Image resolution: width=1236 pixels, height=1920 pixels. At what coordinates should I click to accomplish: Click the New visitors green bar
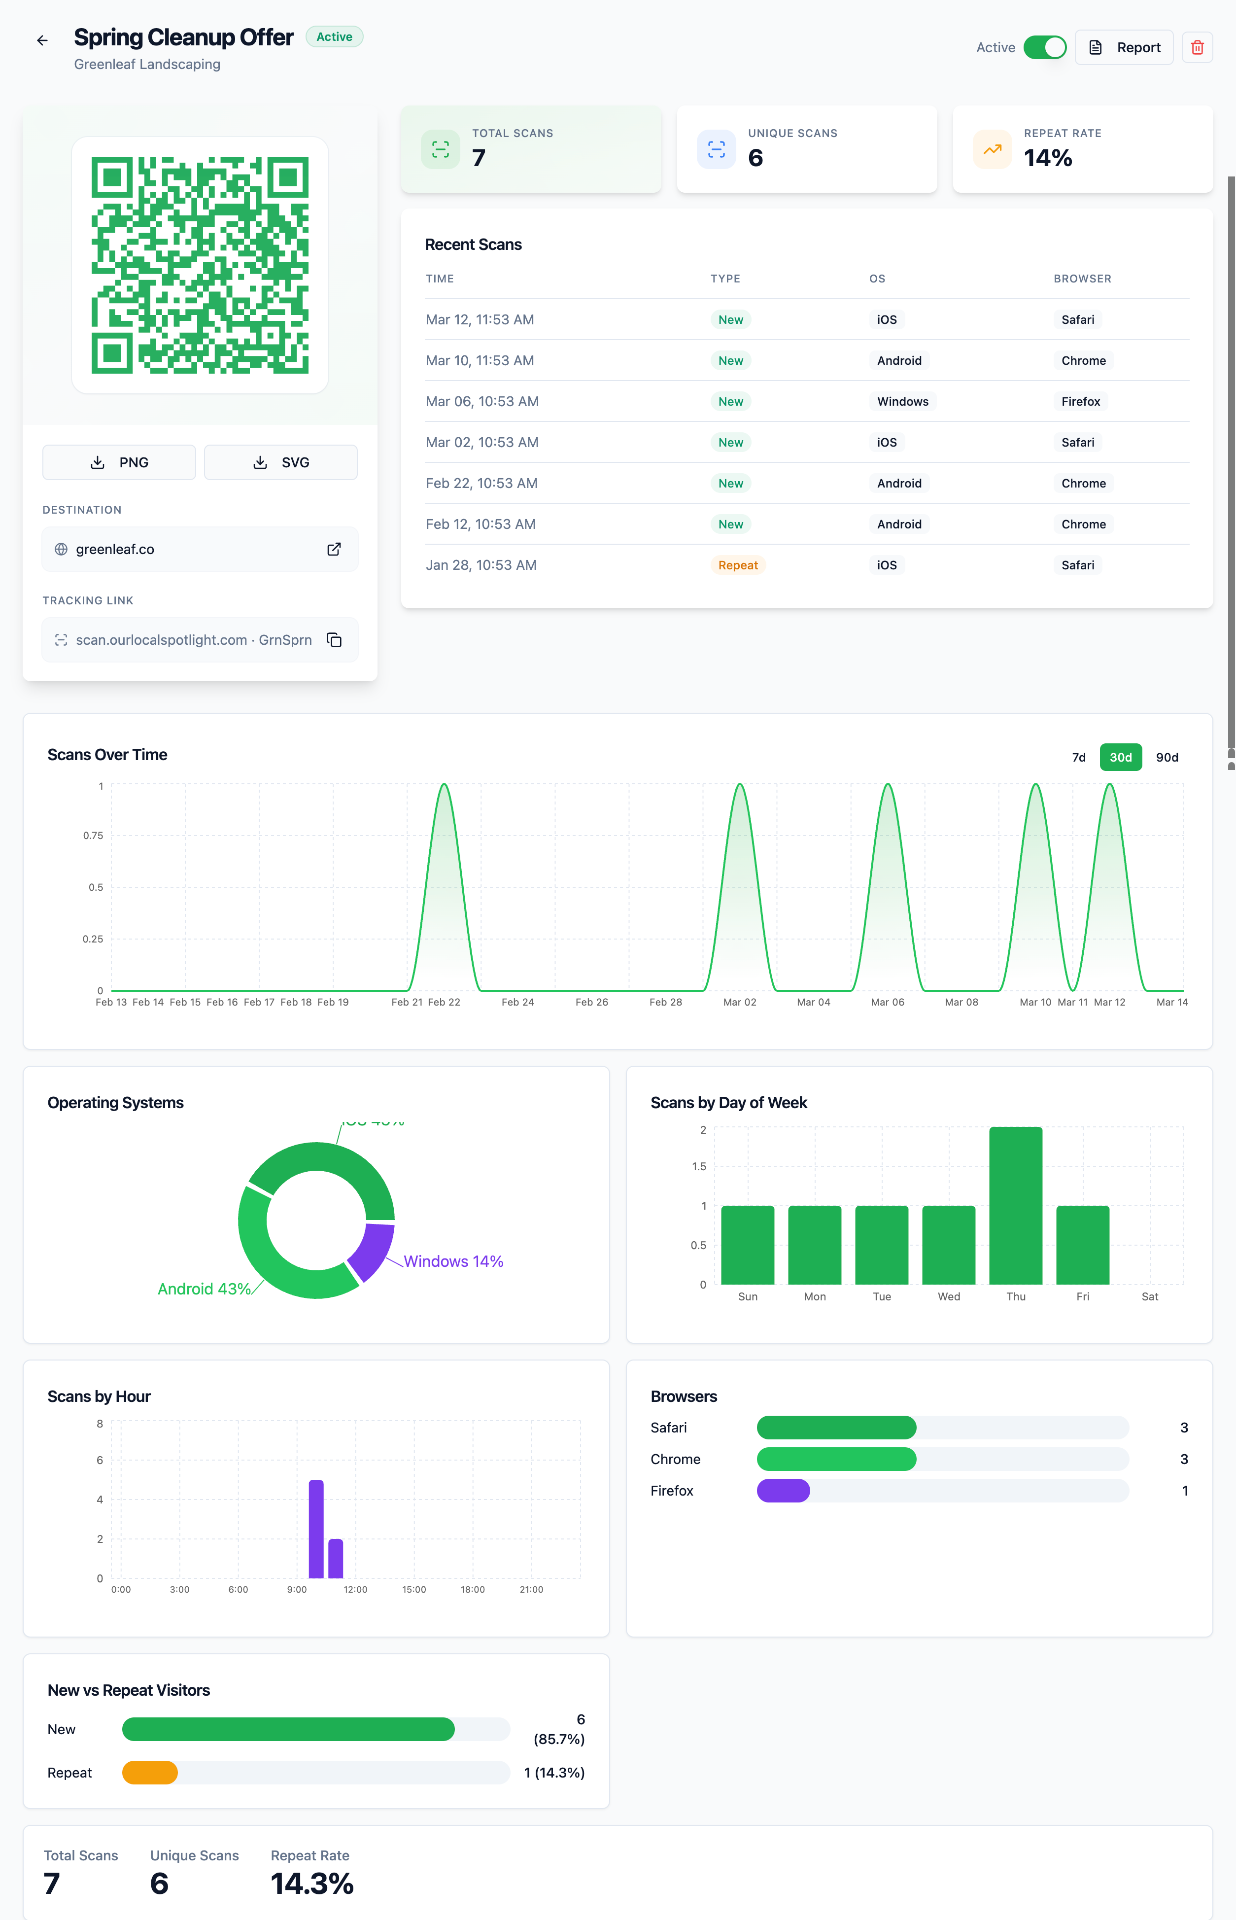[288, 1729]
